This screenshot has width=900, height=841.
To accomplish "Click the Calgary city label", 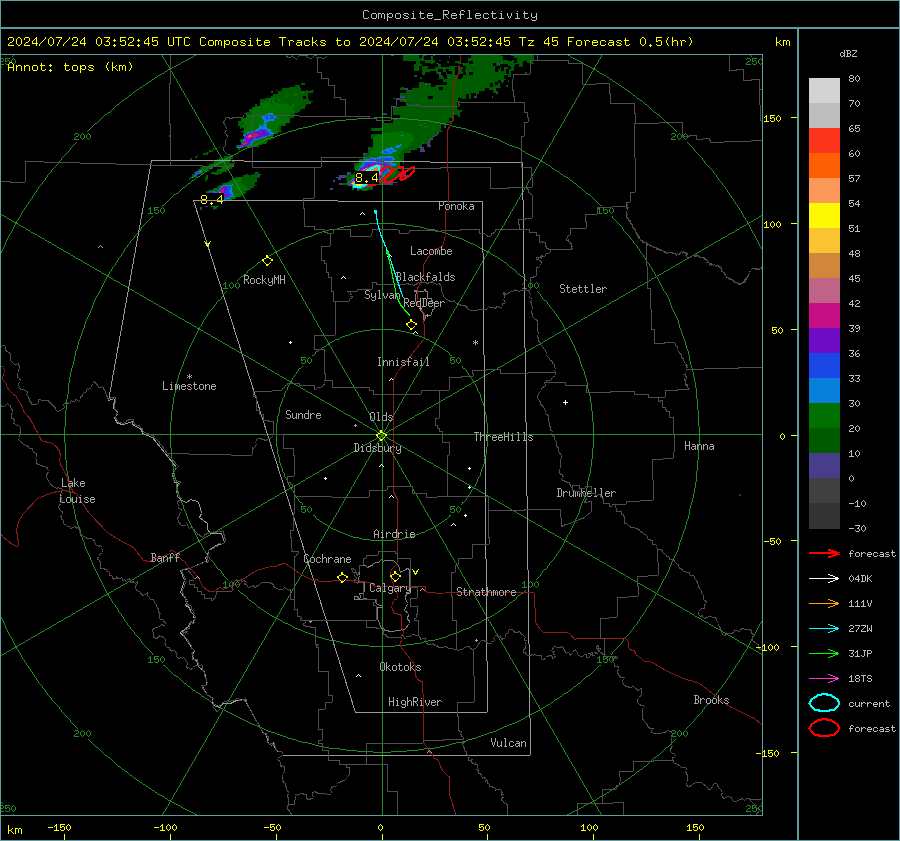I will [390, 588].
